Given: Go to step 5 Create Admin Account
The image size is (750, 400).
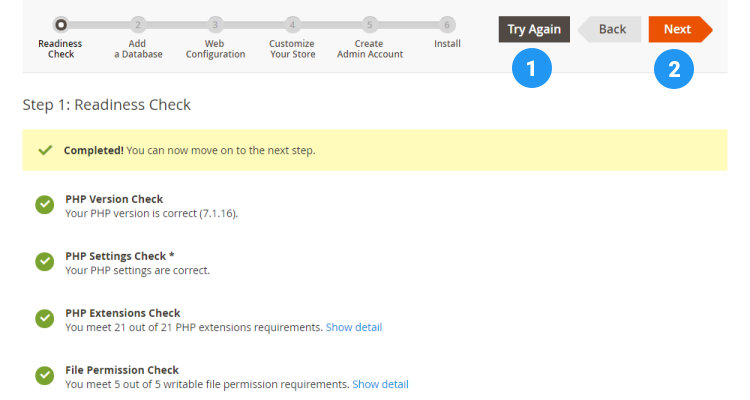Looking at the screenshot, I should (x=369, y=24).
